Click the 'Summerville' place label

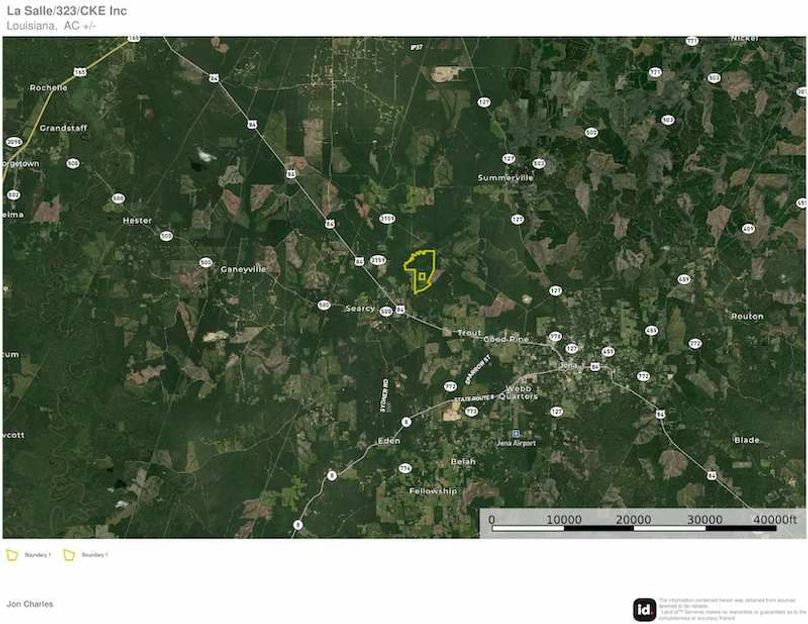coord(506,178)
